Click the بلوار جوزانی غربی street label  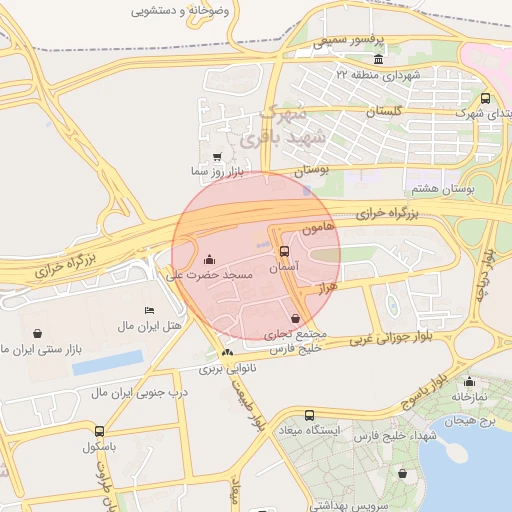point(391,338)
